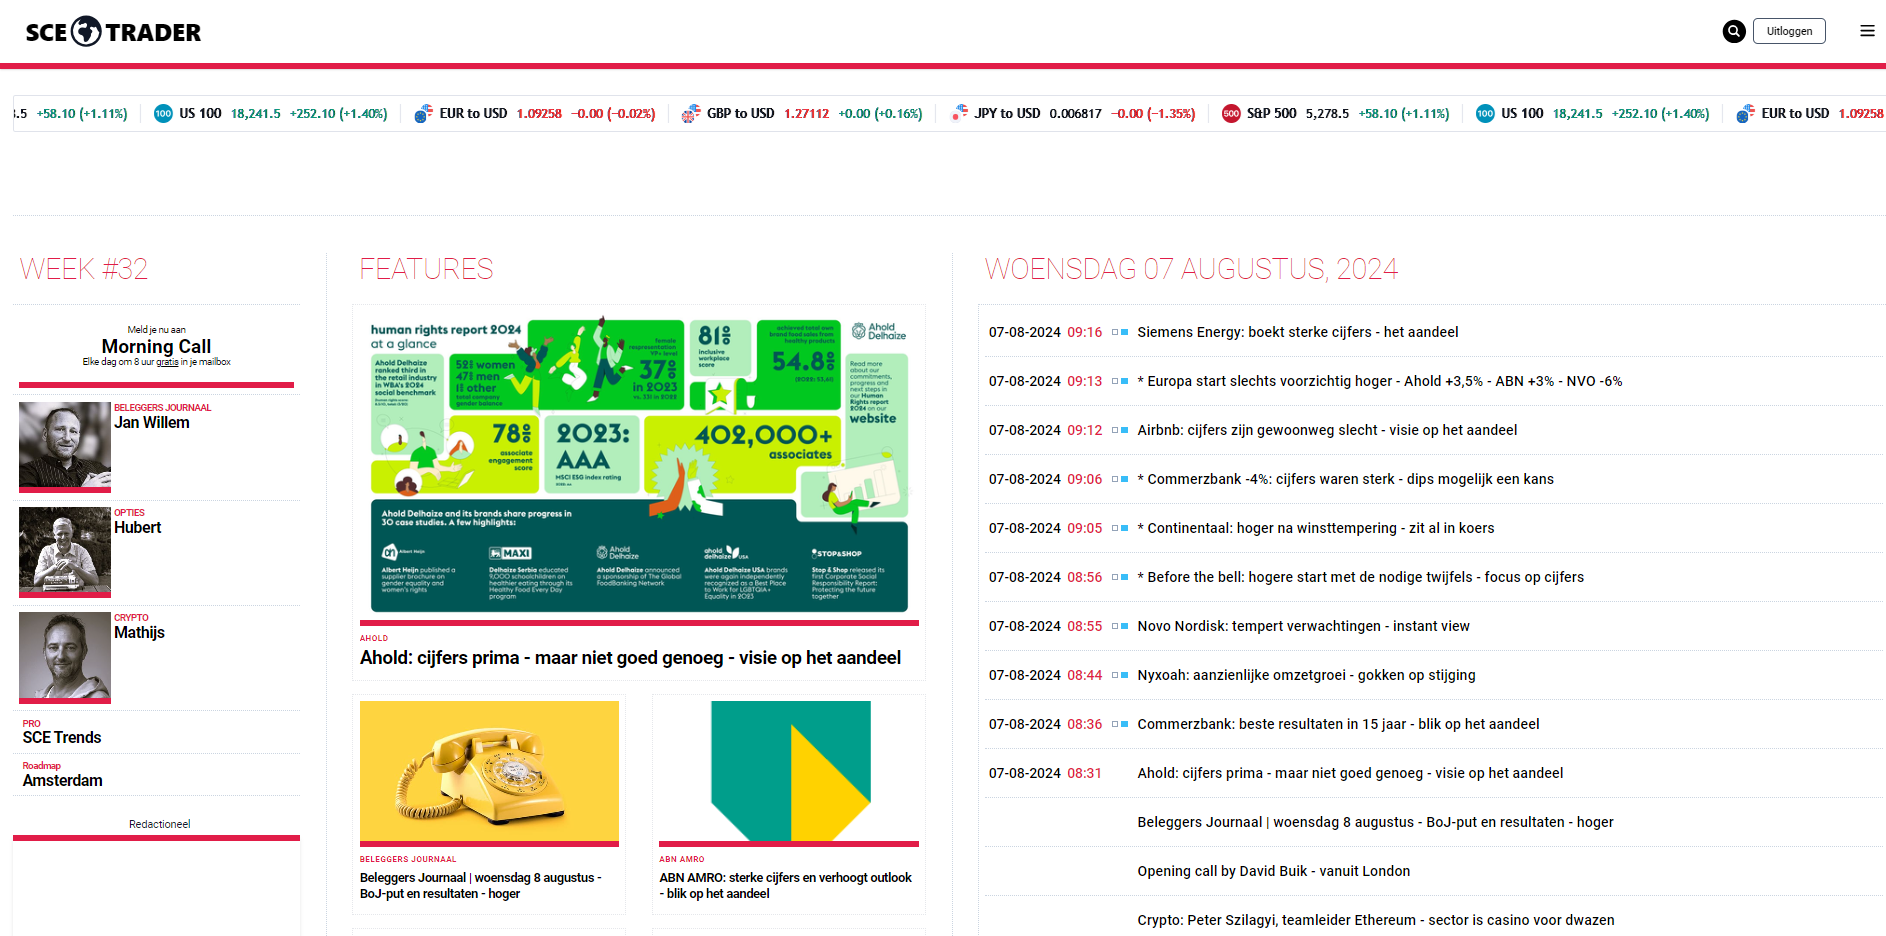Open Beleggers Journaal BoJ-put headline in news list
This screenshot has width=1886, height=936.
[1375, 822]
